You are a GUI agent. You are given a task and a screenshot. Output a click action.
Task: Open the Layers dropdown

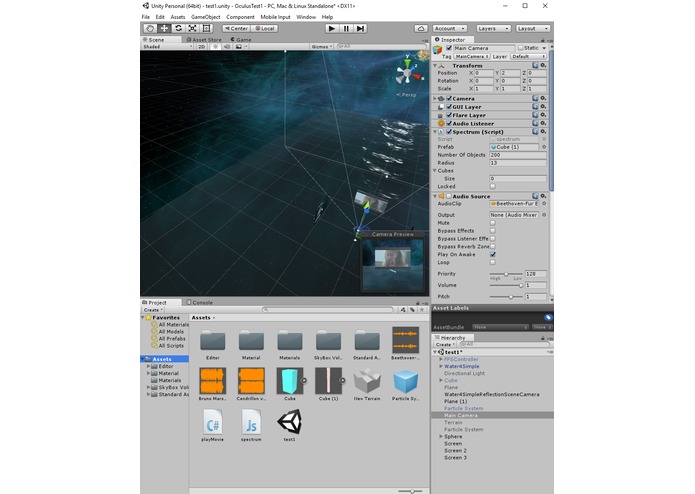click(493, 28)
